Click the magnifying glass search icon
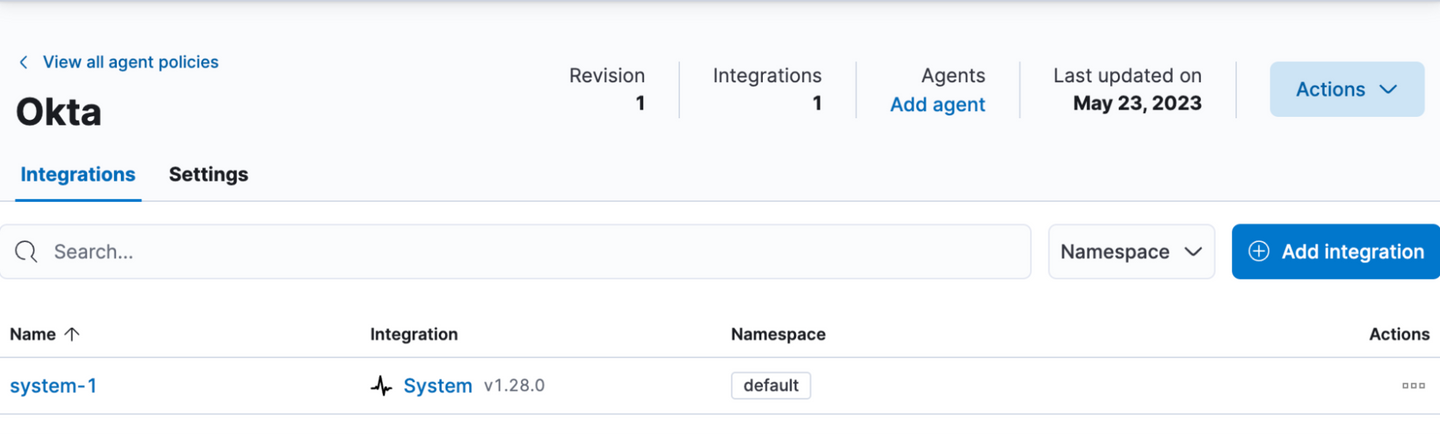Viewport: 1440px width, 436px height. [x=27, y=252]
